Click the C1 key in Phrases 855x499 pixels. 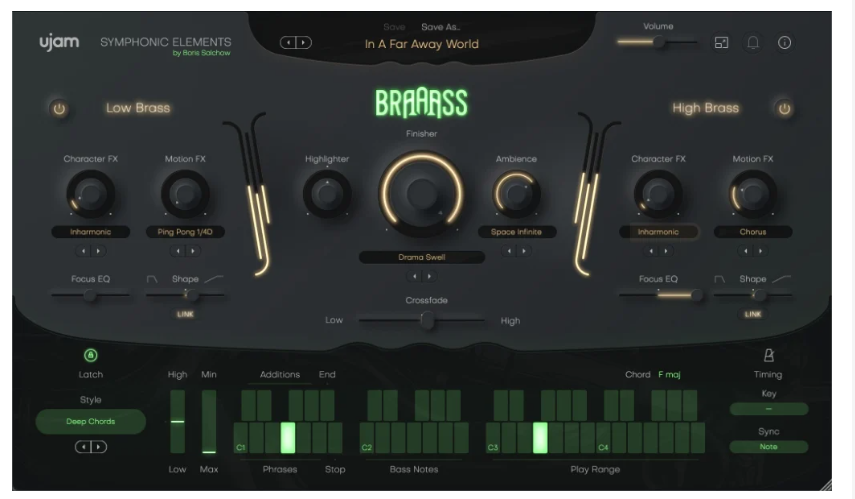[240, 438]
